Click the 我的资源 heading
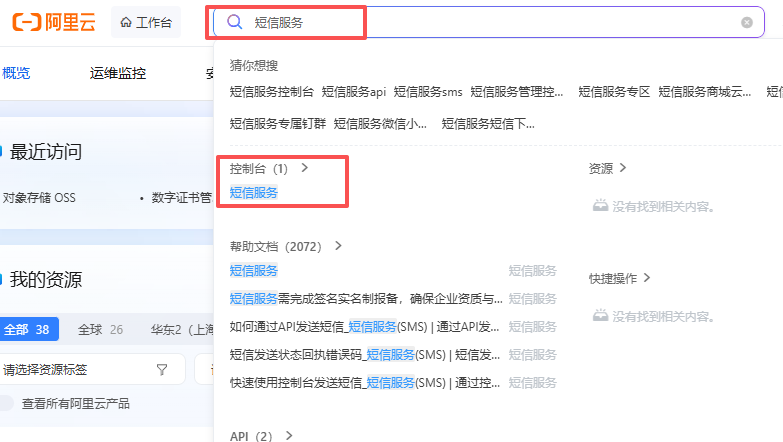 click(46, 280)
